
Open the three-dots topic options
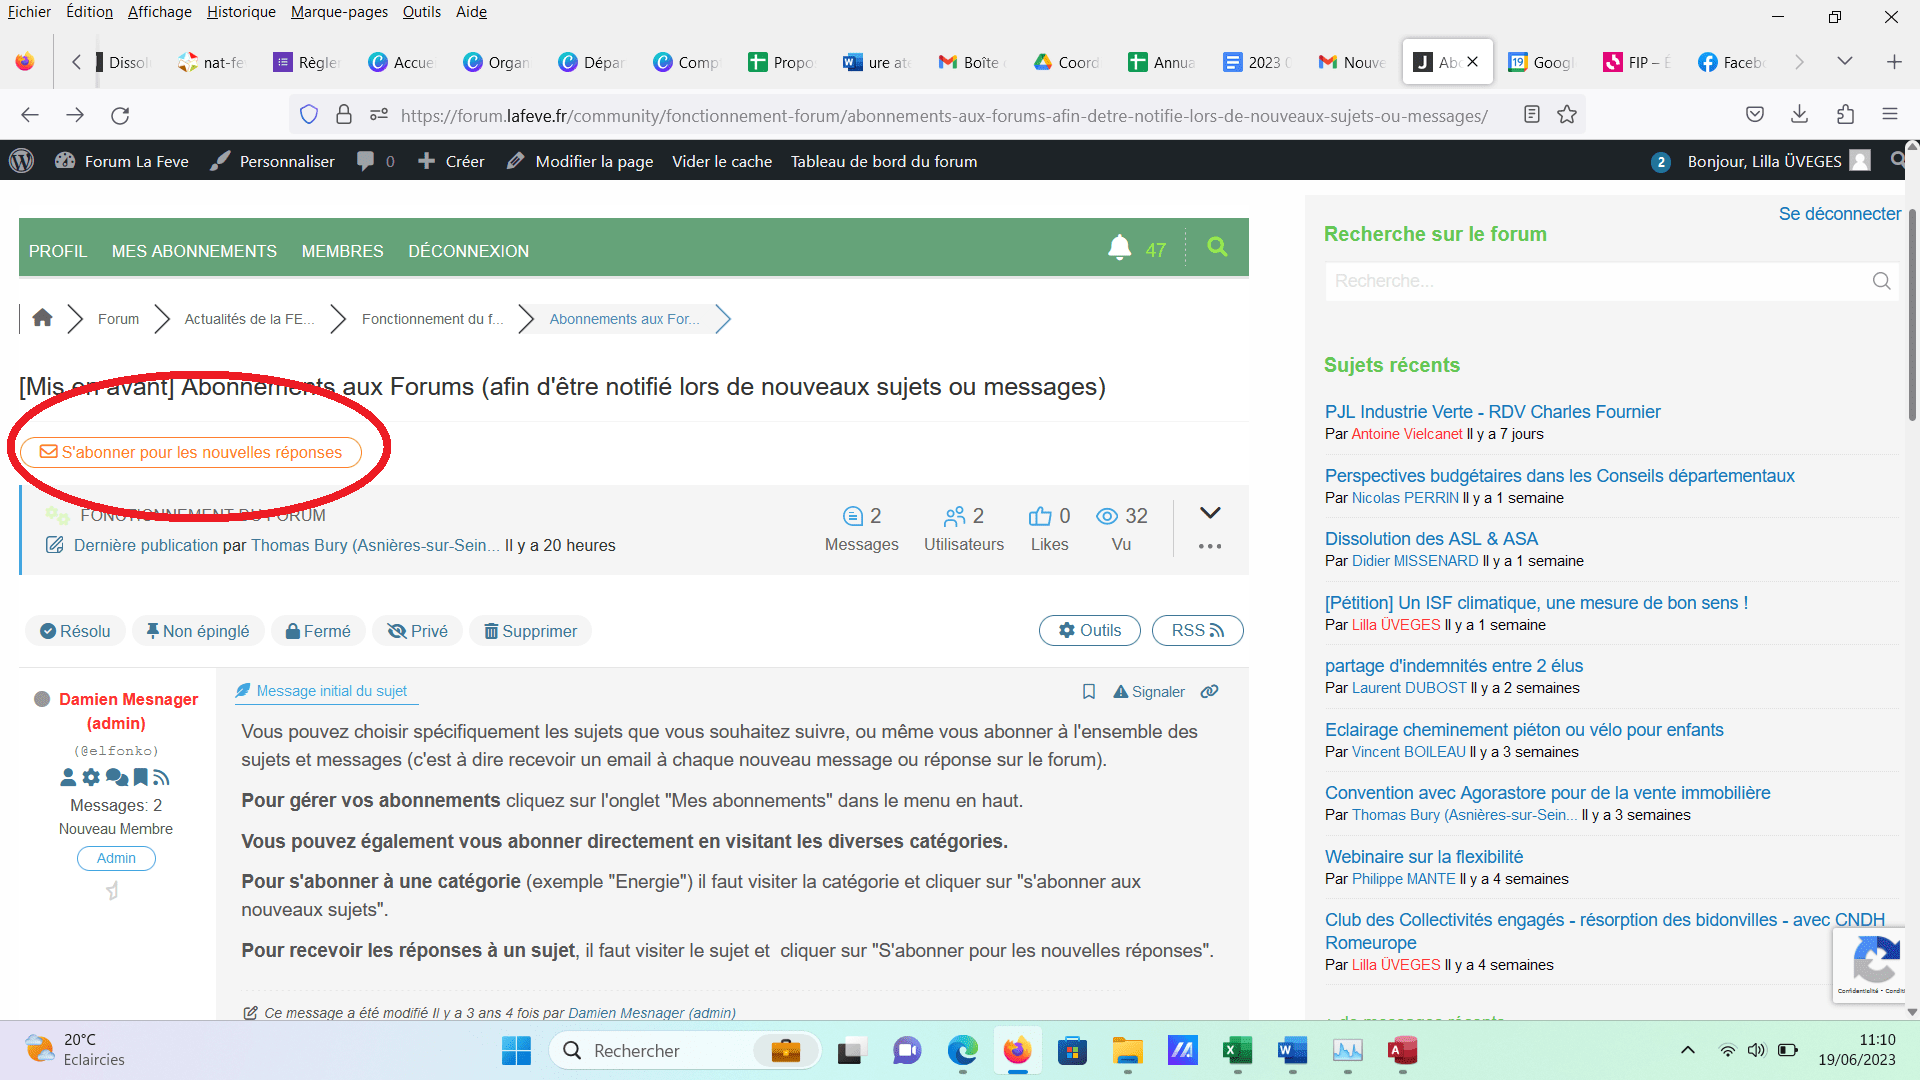(1210, 547)
